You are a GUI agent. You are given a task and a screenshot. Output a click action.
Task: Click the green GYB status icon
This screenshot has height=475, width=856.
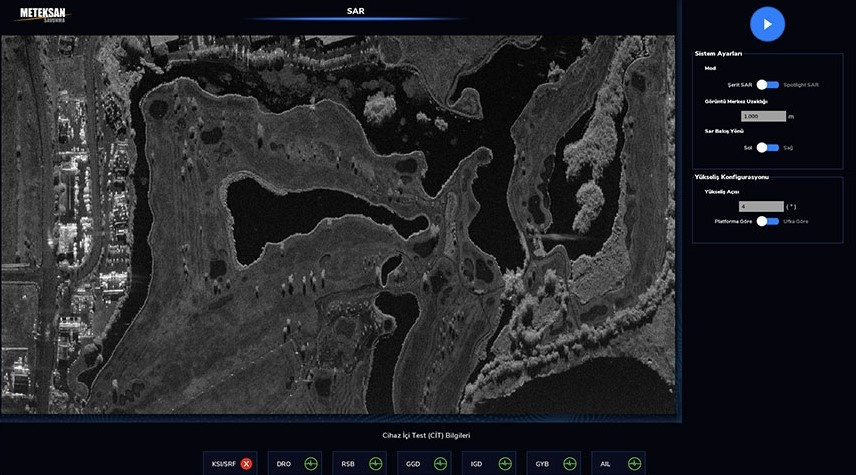[571, 464]
